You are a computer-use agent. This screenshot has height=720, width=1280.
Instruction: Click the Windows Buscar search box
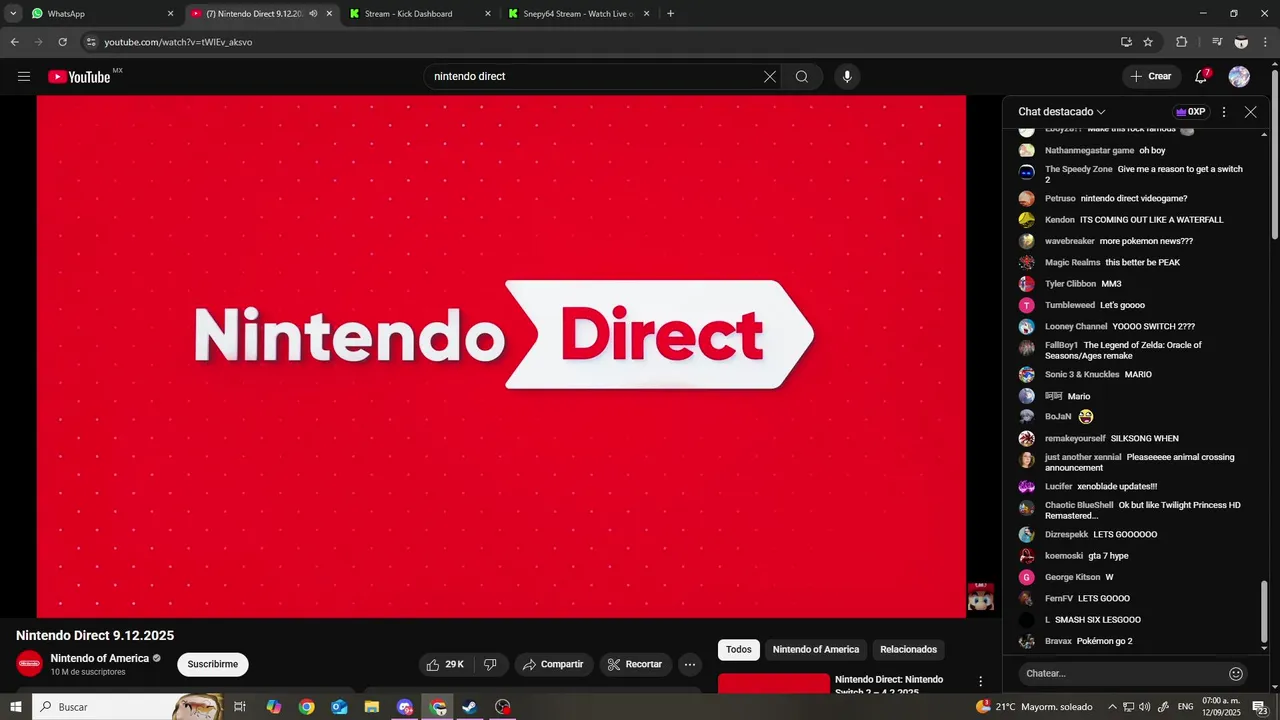click(x=128, y=707)
